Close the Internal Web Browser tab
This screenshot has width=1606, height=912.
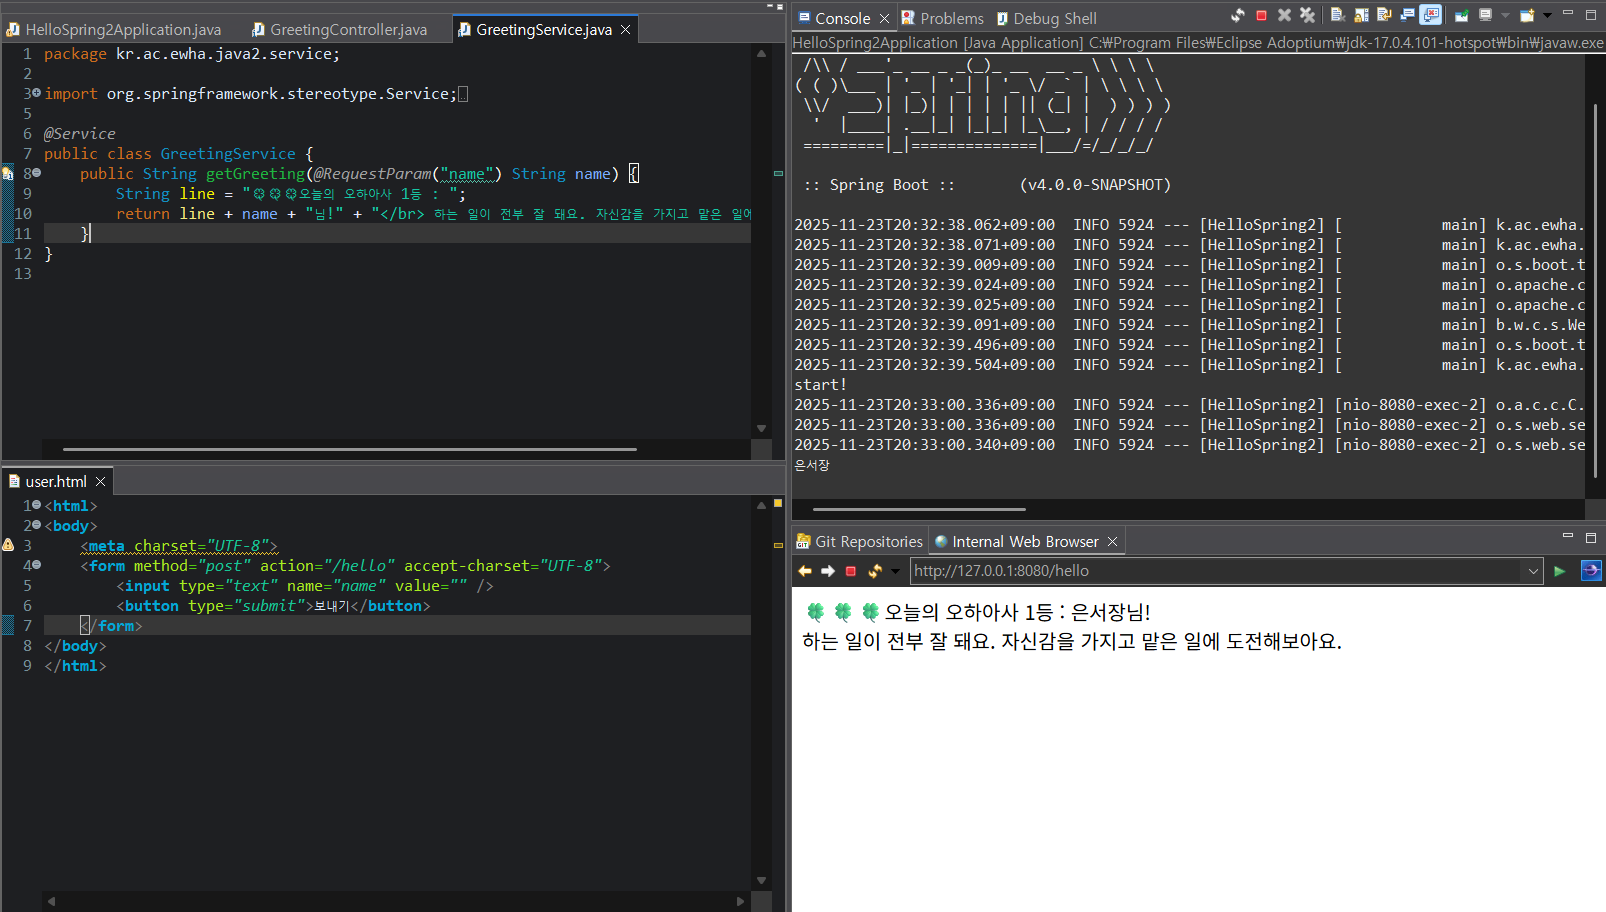[x=1112, y=541]
